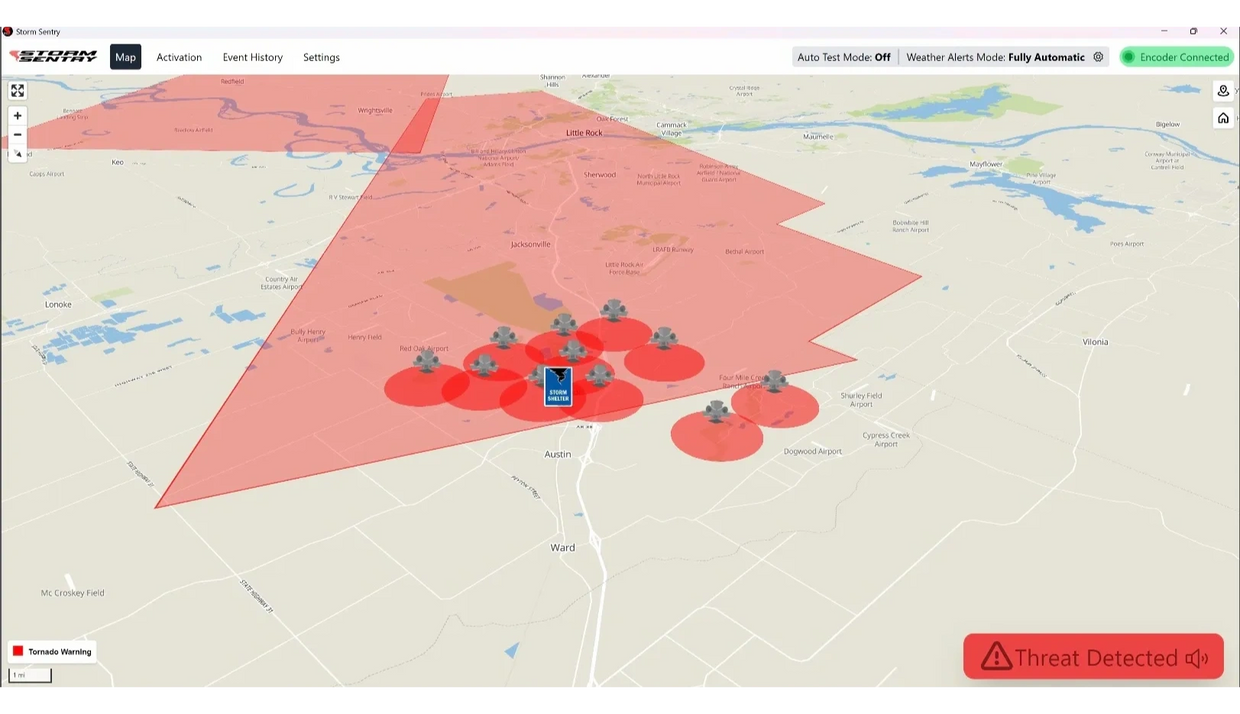Click the speaker icon in Threat Detected

1196,658
